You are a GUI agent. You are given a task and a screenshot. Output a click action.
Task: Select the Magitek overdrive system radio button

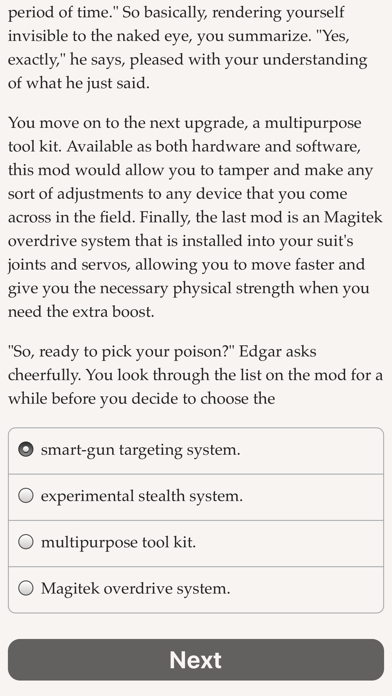[26, 588]
